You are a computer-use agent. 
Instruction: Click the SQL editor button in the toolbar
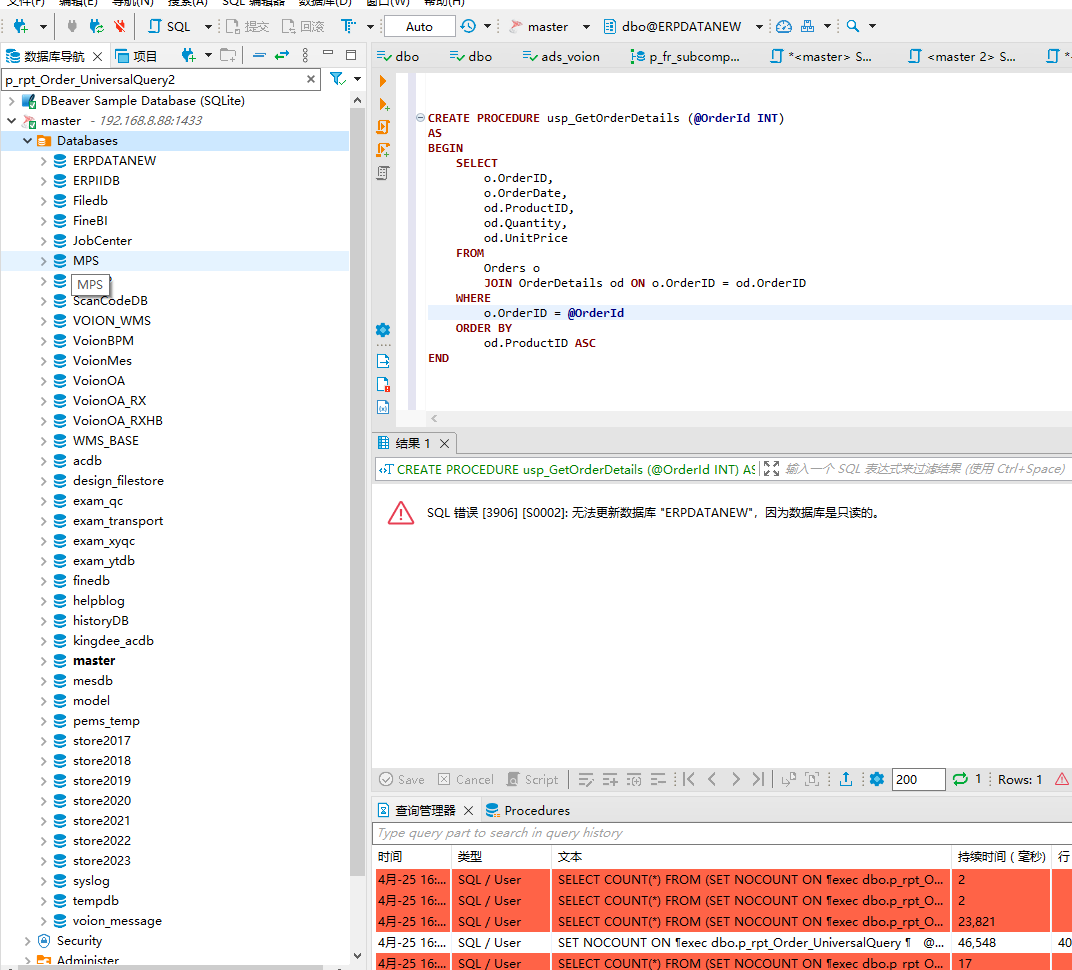click(x=170, y=27)
